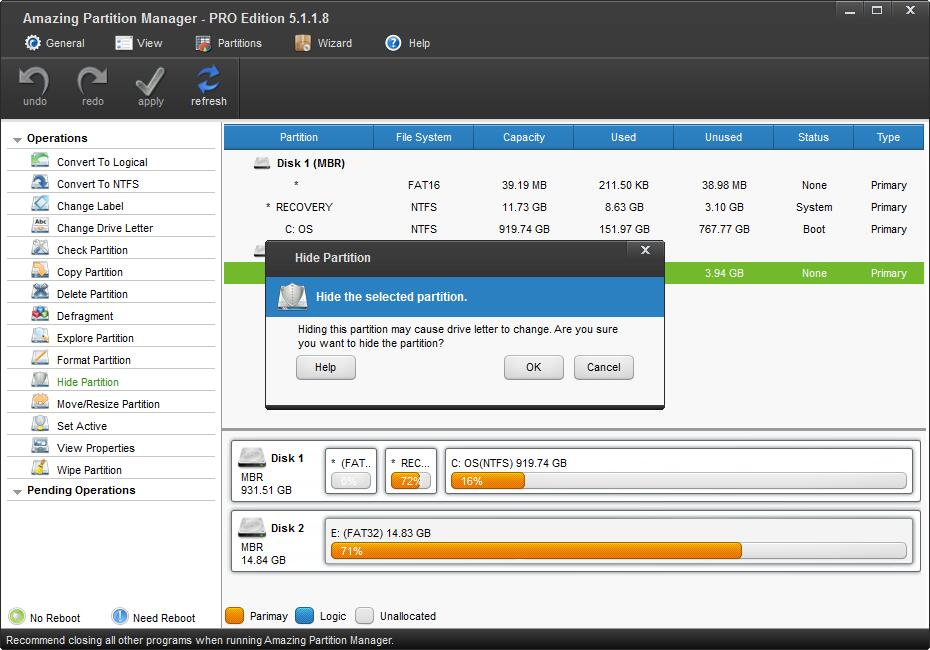Click the Check Partition icon
Screen dimensions: 930x650
[x=40, y=248]
